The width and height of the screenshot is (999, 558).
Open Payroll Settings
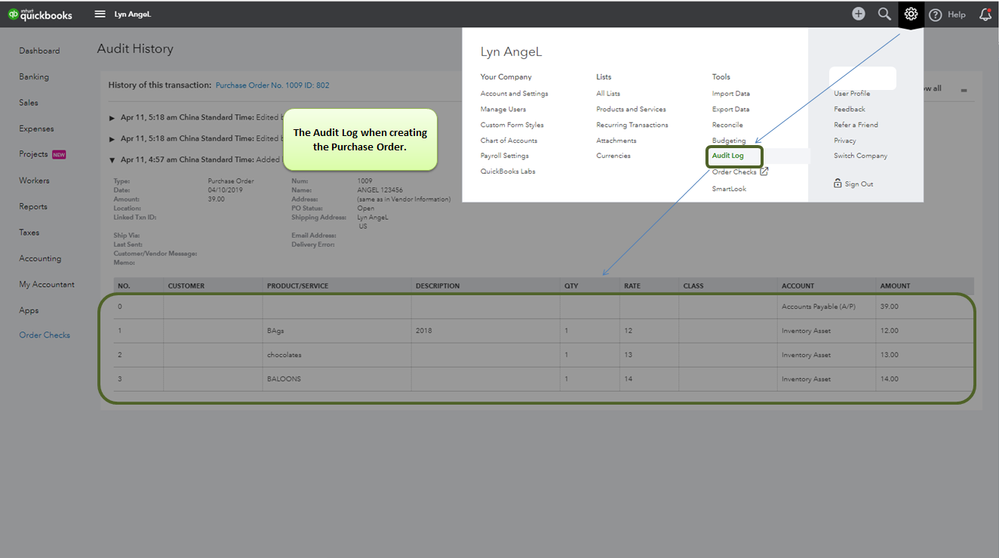tap(505, 155)
